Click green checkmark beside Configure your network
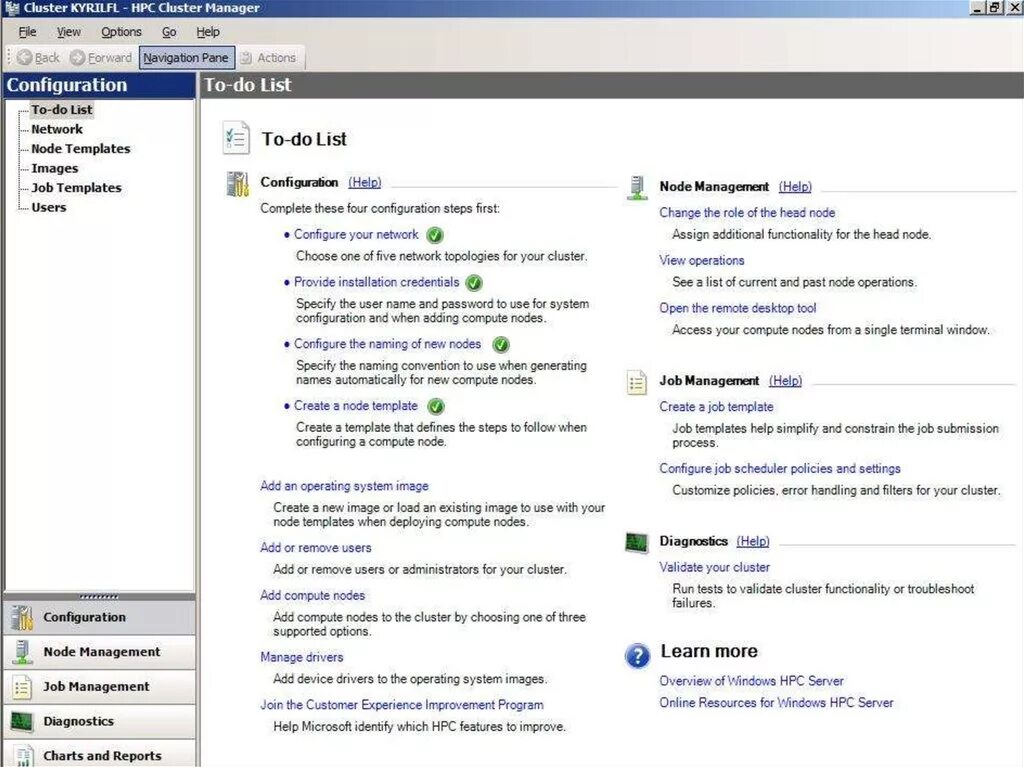The width and height of the screenshot is (1024, 767). 435,235
